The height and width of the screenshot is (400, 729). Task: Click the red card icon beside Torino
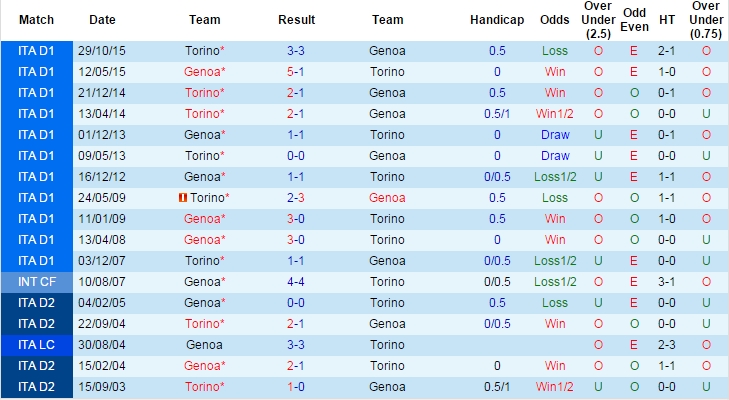(x=183, y=198)
